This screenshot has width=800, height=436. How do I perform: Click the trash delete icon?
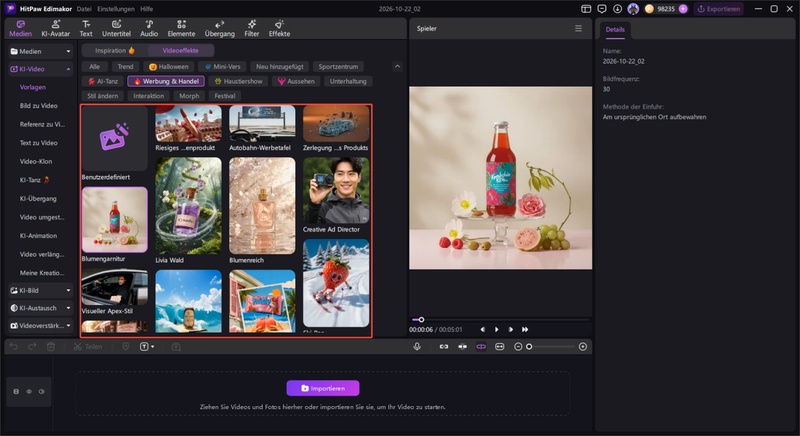(x=51, y=347)
